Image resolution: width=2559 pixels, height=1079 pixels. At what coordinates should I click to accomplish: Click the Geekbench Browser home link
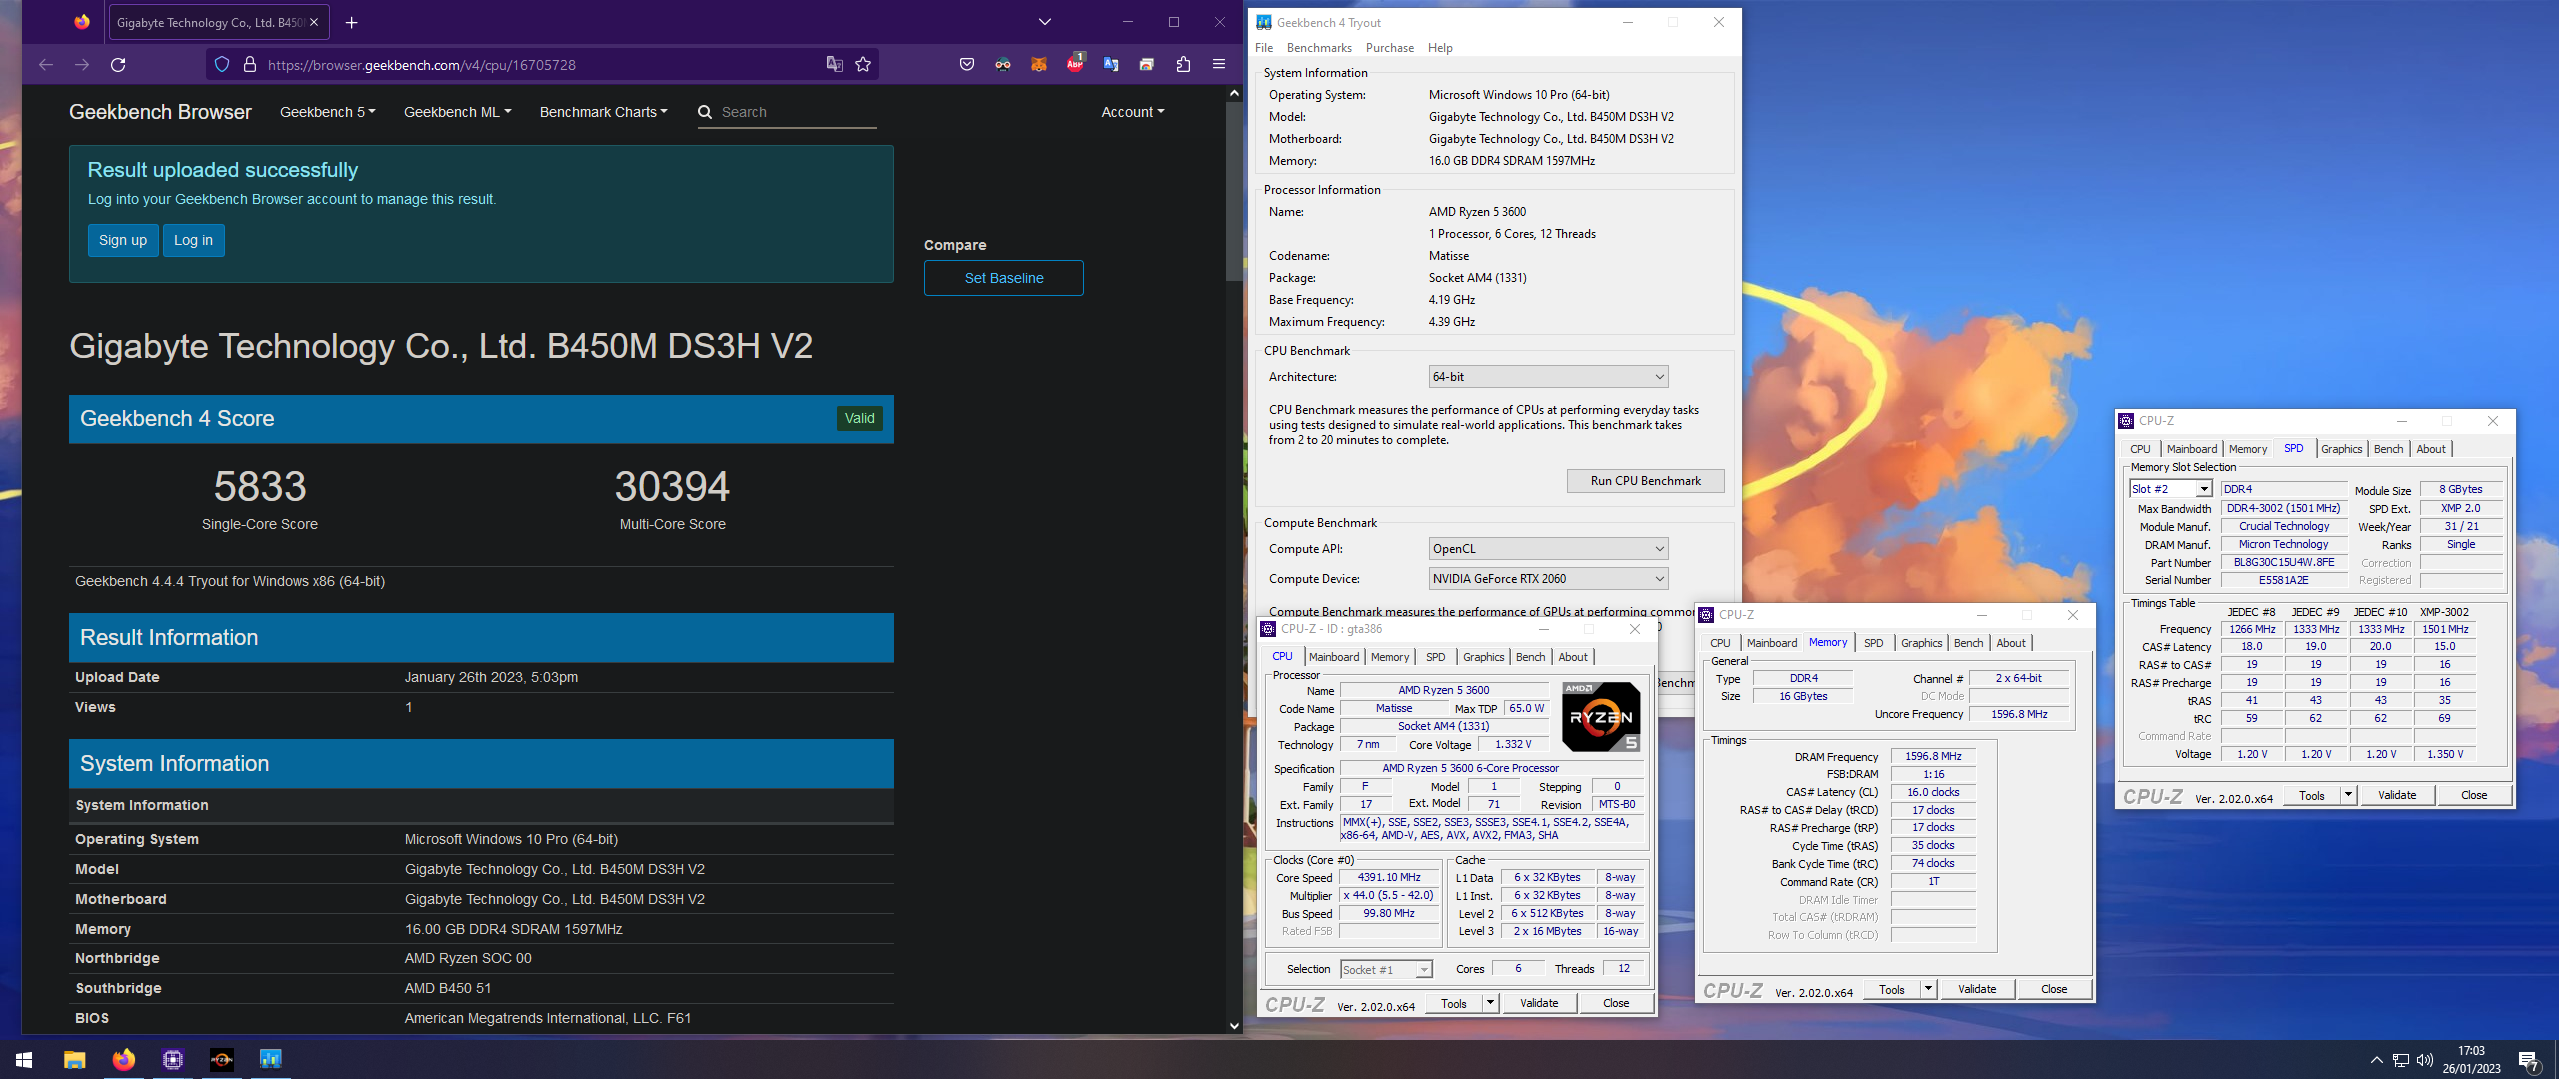click(x=160, y=112)
